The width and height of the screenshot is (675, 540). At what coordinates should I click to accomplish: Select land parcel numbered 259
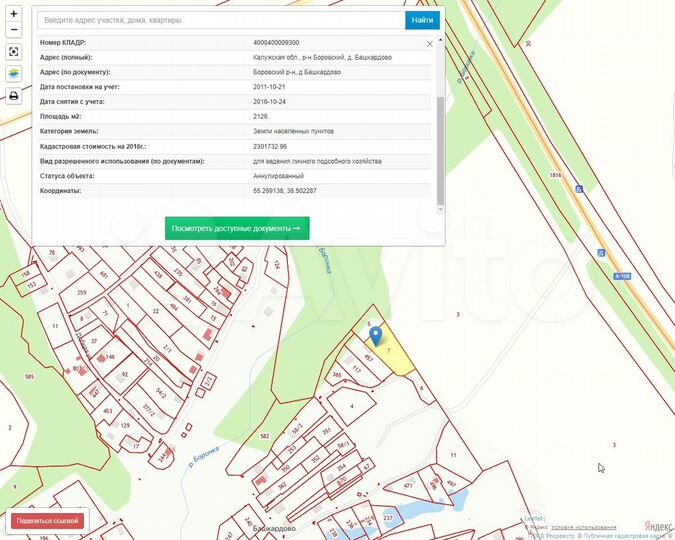82,292
